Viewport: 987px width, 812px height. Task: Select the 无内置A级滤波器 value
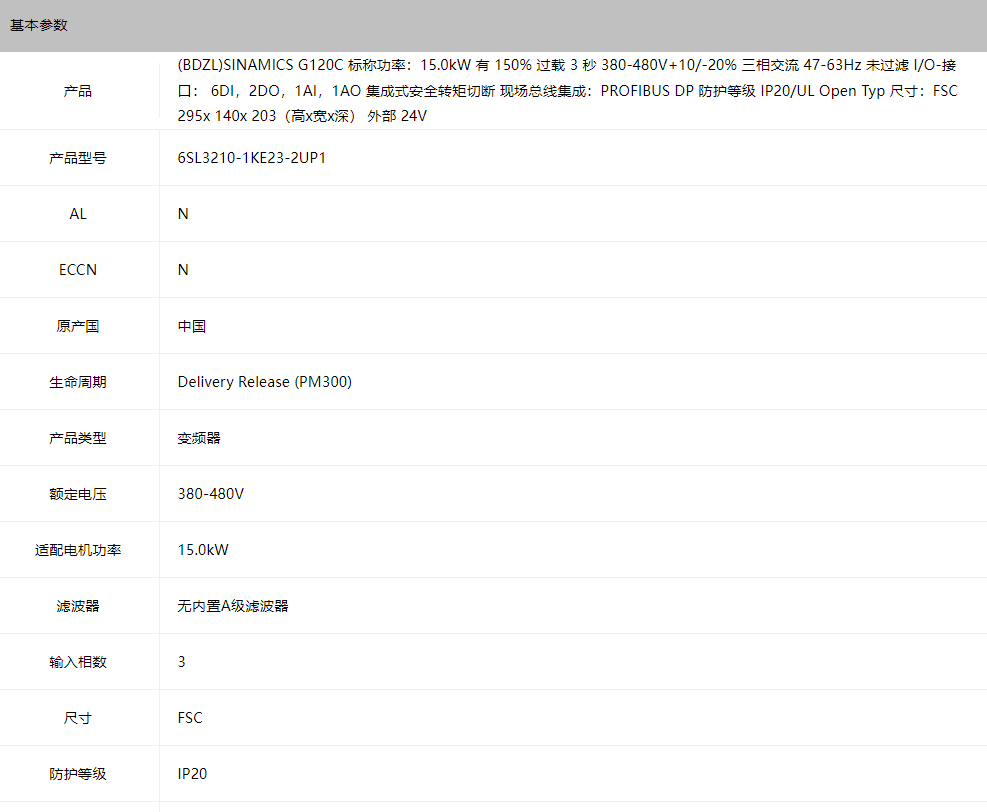(x=233, y=606)
